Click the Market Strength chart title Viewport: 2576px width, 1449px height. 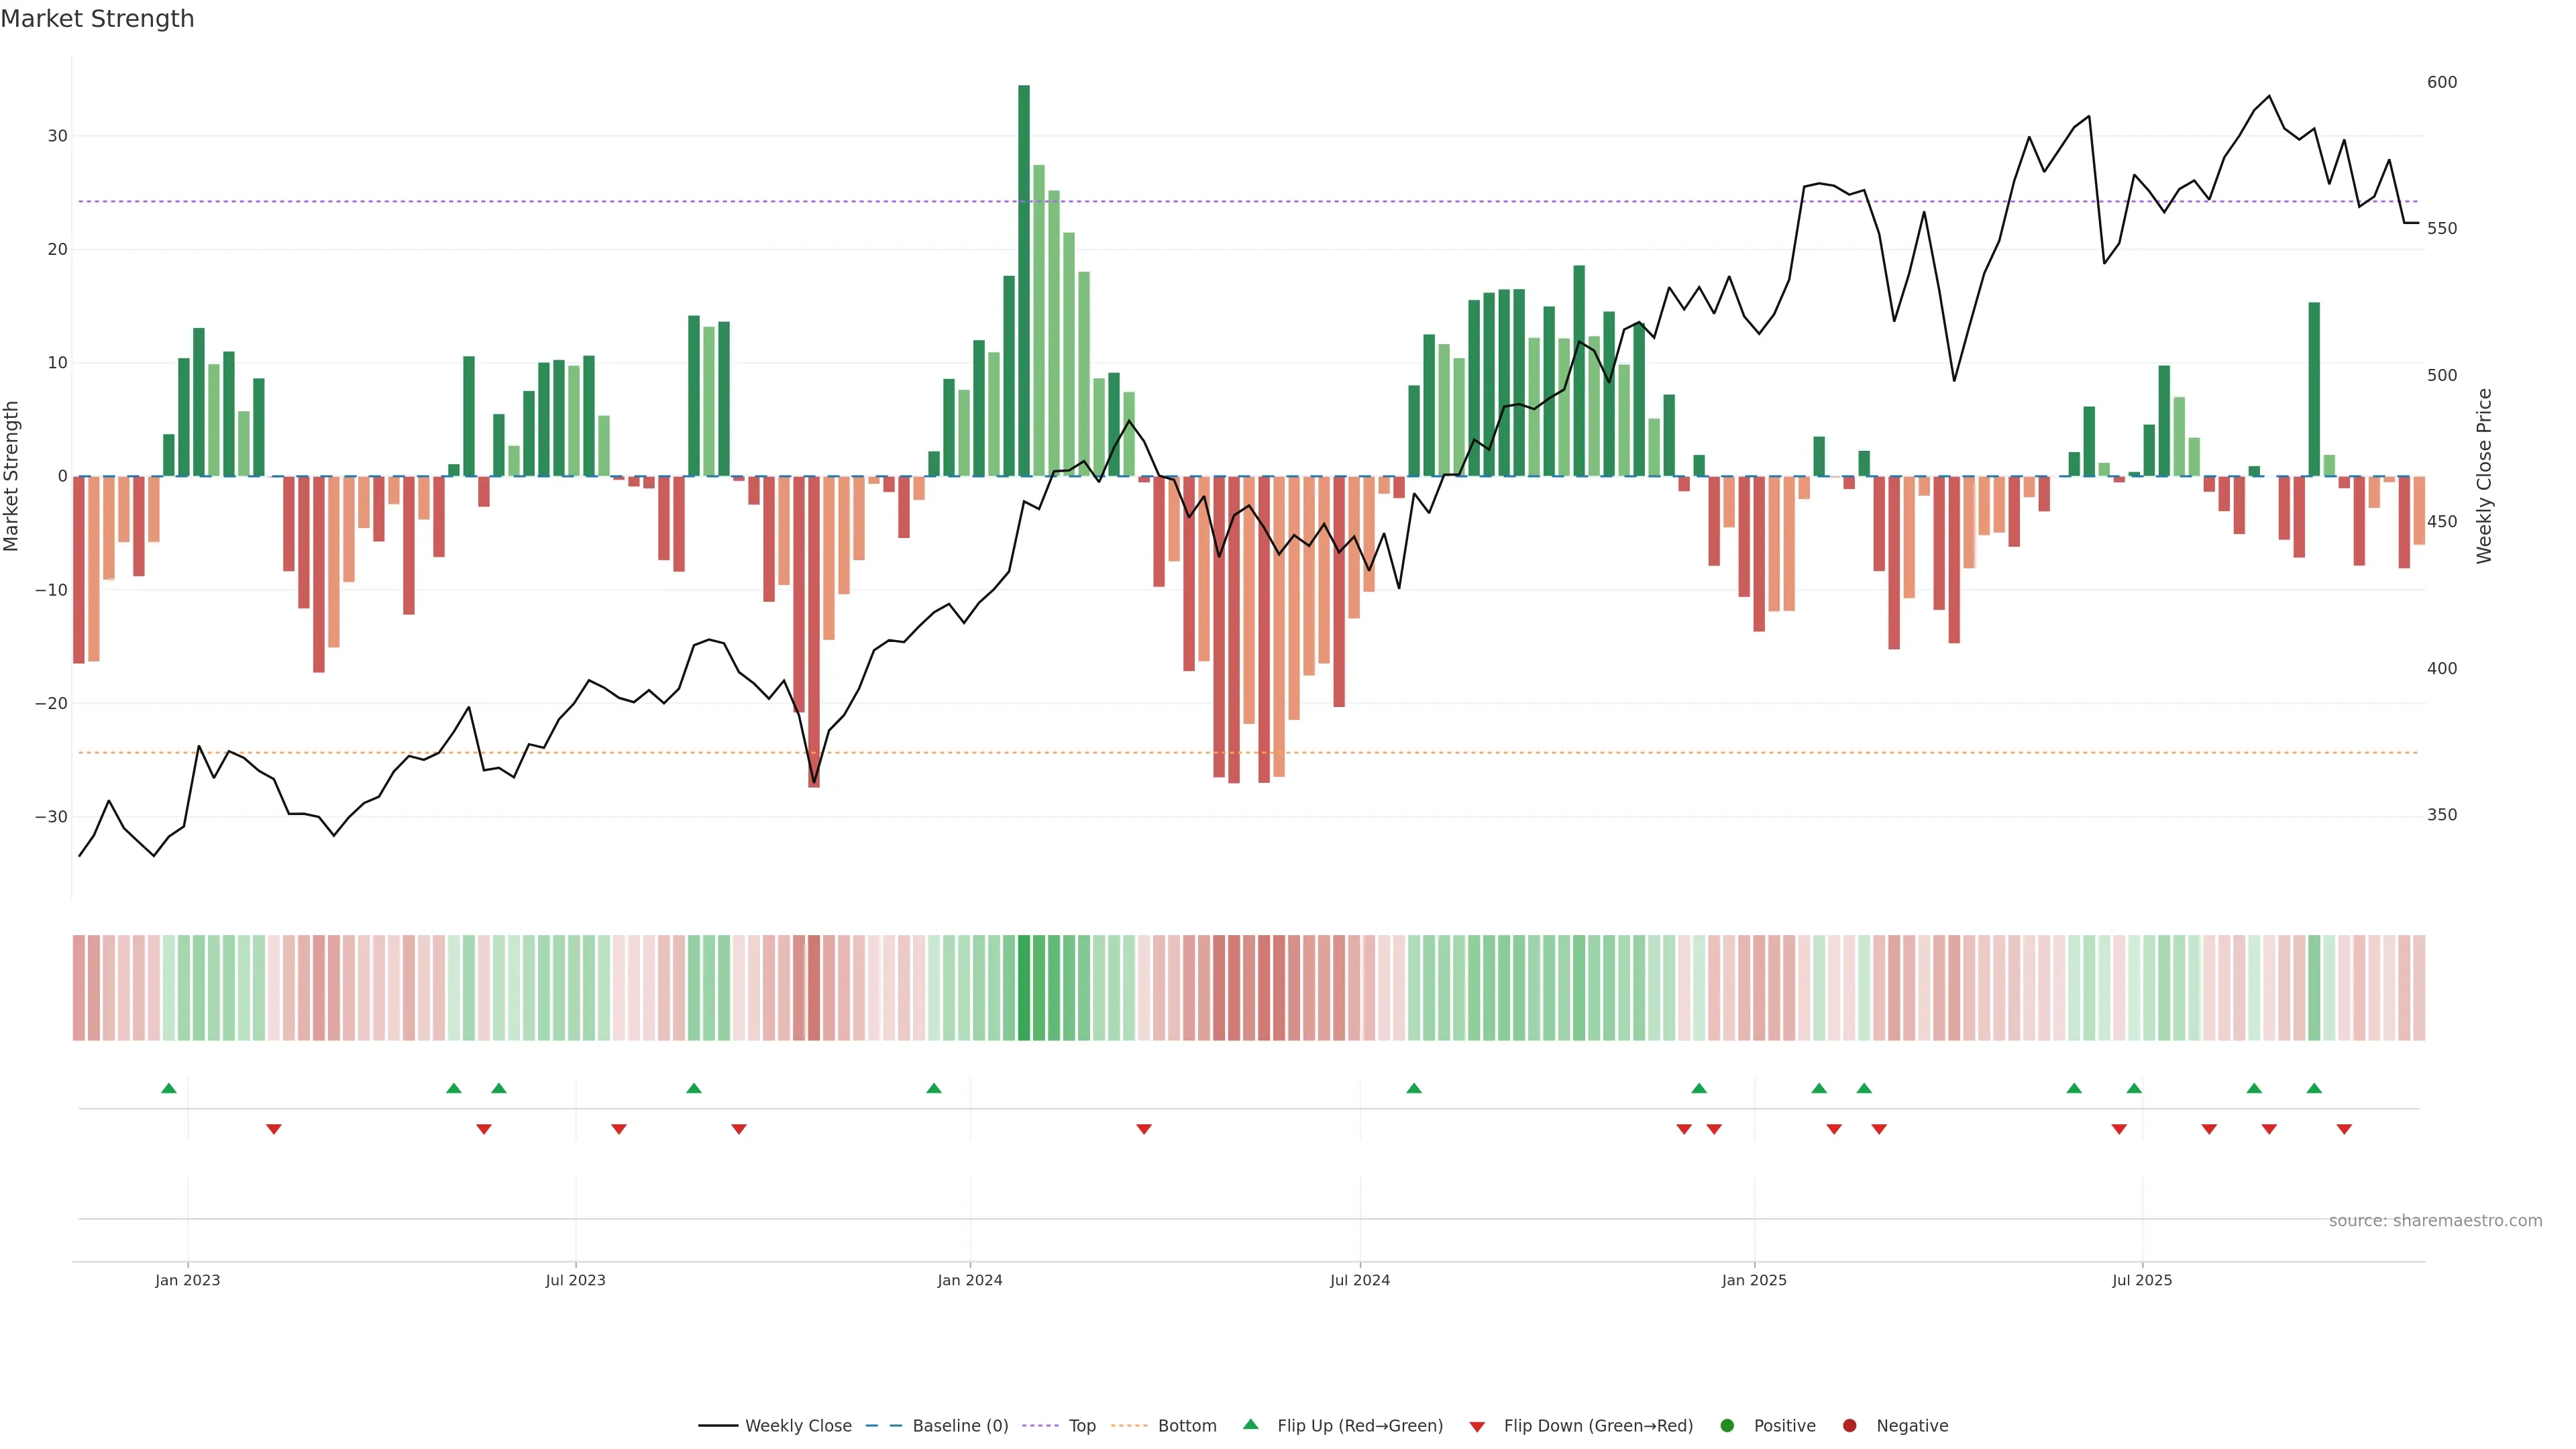coord(97,19)
